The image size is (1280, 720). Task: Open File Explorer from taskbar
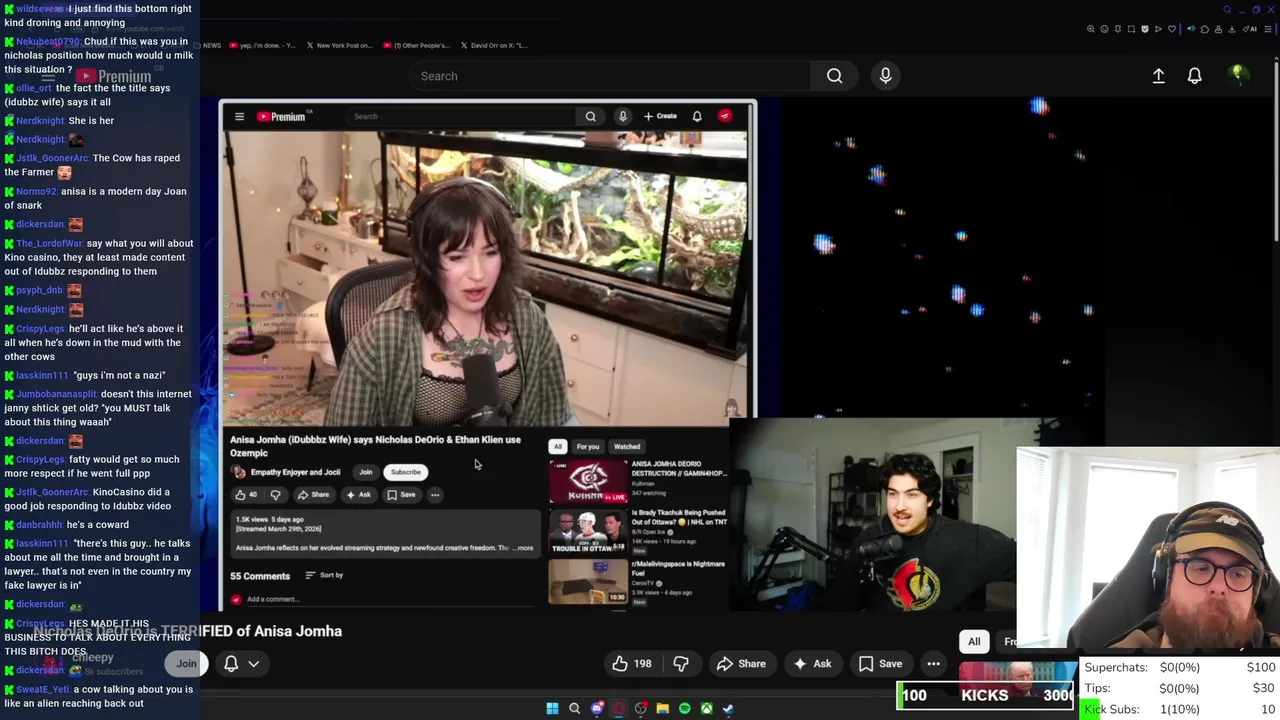(662, 708)
